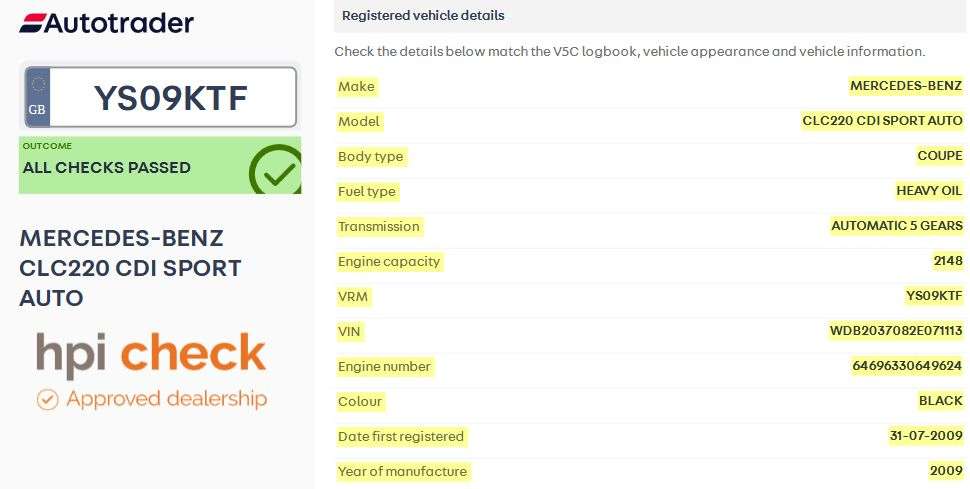Click the Date first registered value
The image size is (970, 489).
pos(926,436)
